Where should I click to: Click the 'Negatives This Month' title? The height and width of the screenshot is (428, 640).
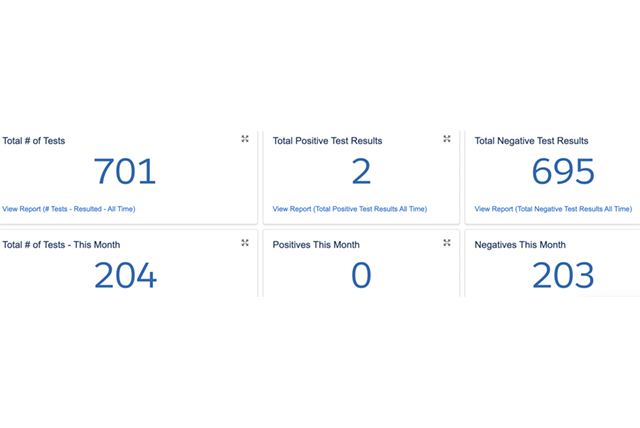tap(520, 245)
